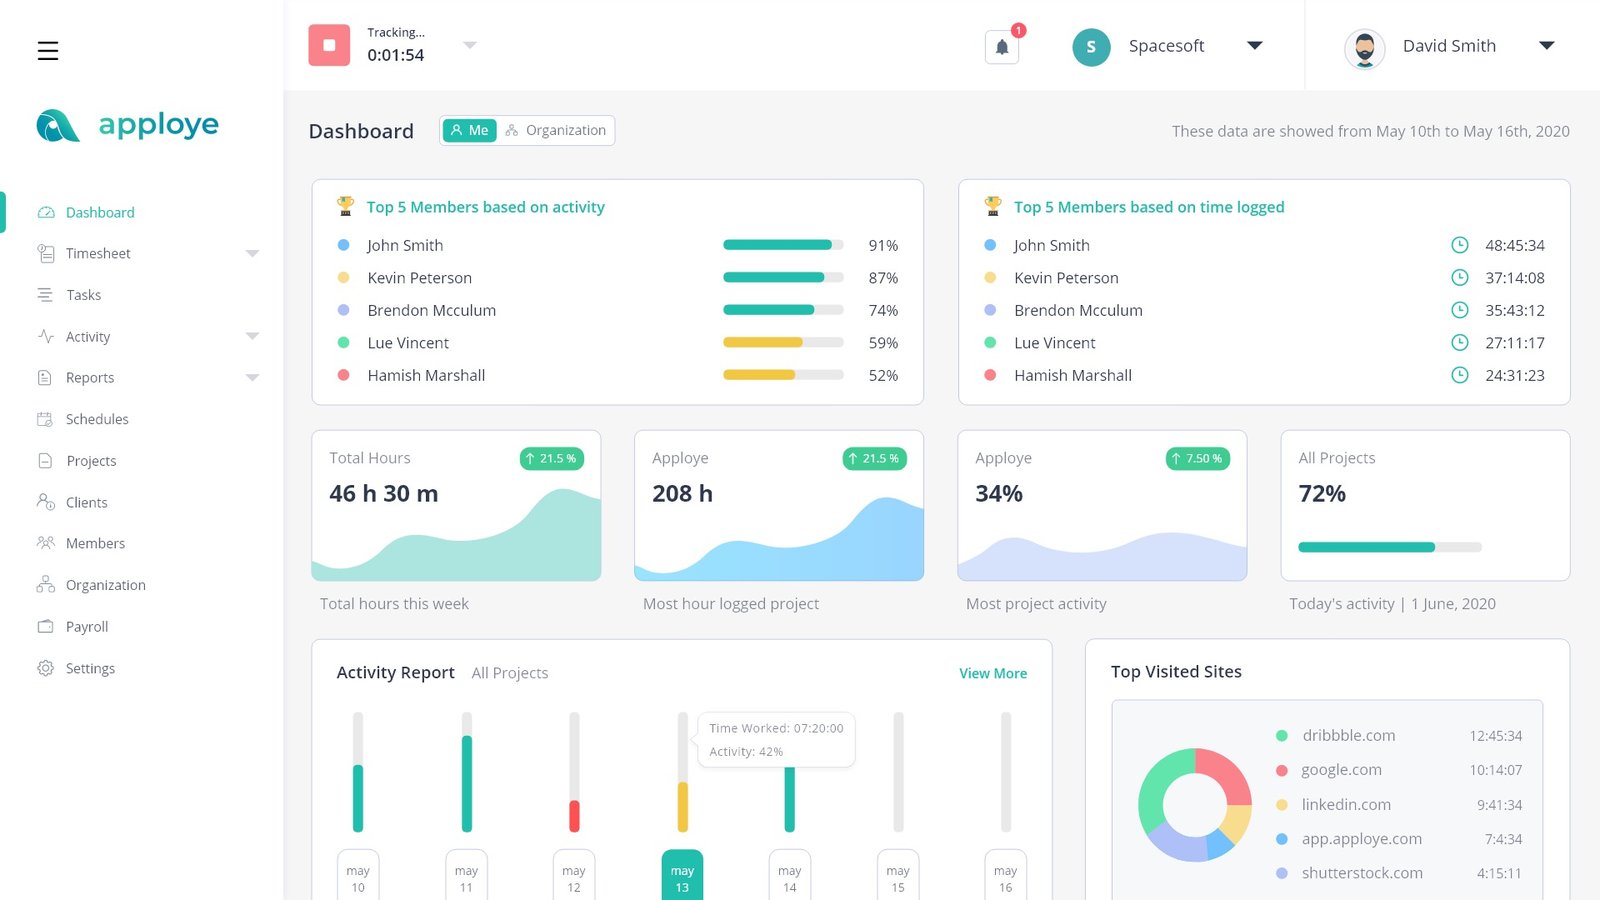Switch dashboard view to Organization
This screenshot has height=900, width=1600.
(x=557, y=131)
